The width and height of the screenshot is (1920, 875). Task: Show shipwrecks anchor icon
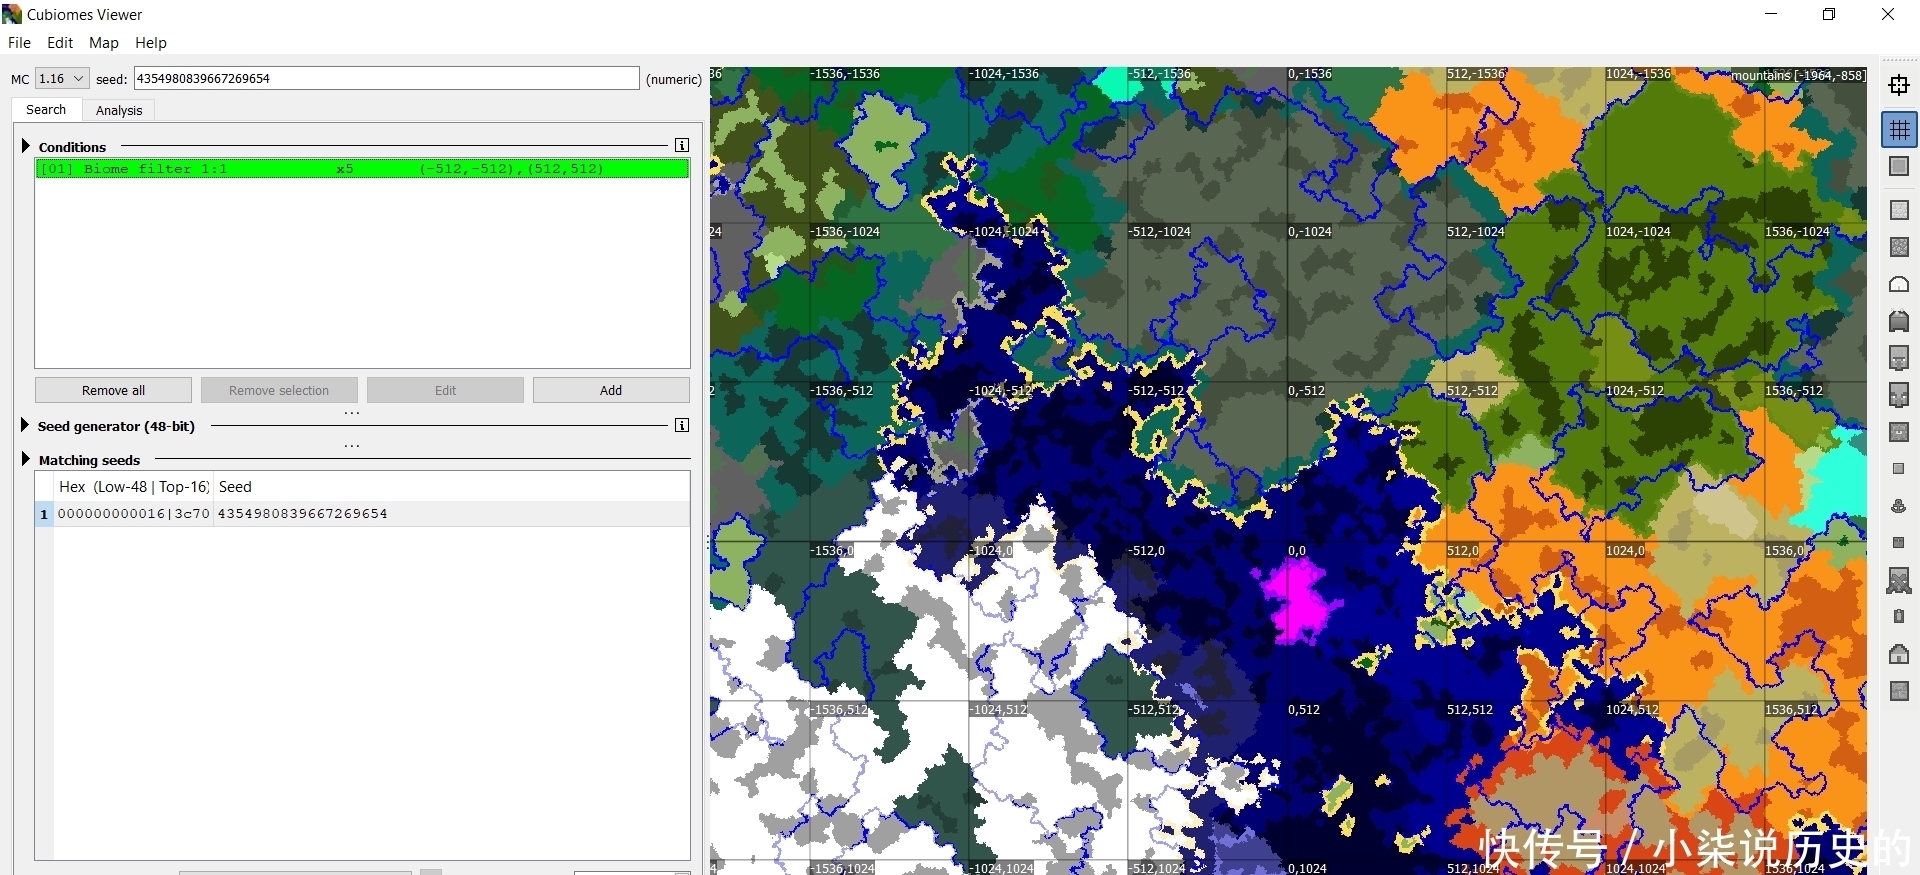pos(1899,506)
